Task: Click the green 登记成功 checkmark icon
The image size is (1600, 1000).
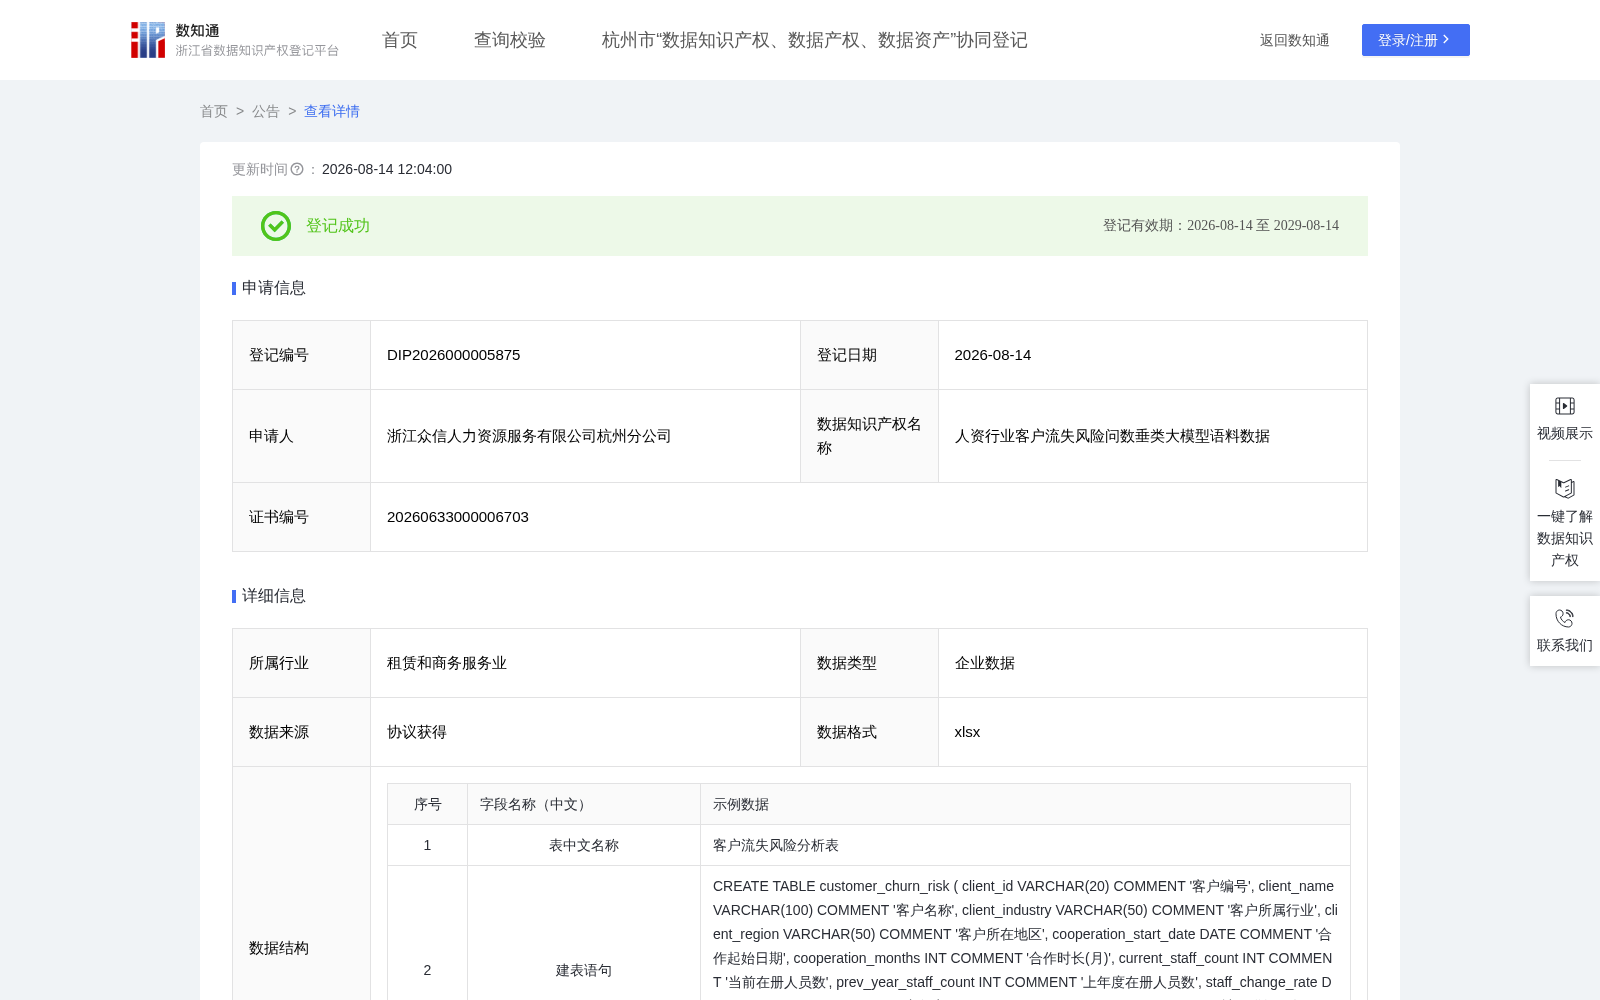Action: [276, 226]
